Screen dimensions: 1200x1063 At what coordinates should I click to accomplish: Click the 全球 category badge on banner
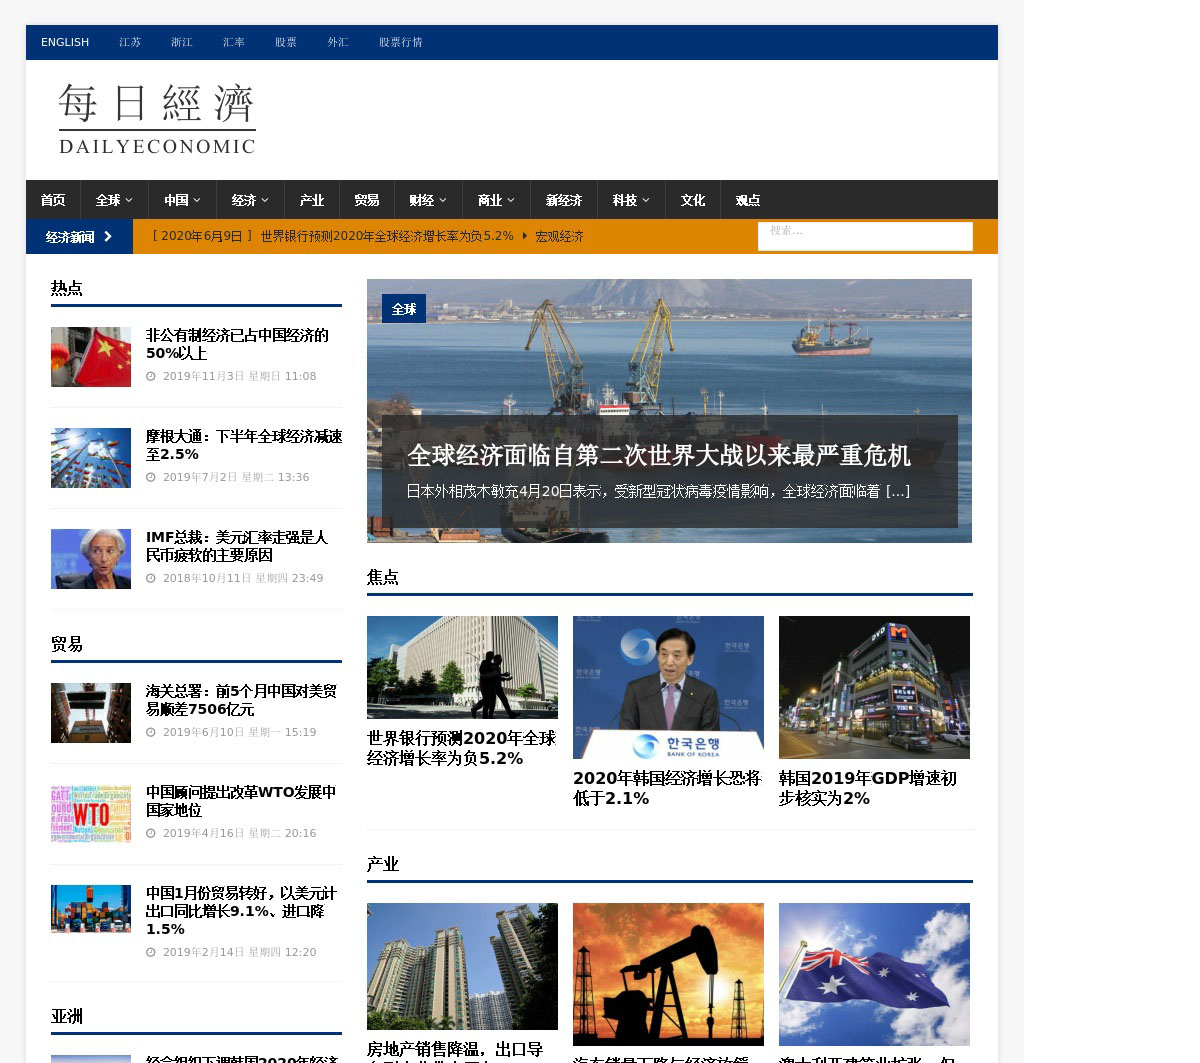(x=404, y=309)
